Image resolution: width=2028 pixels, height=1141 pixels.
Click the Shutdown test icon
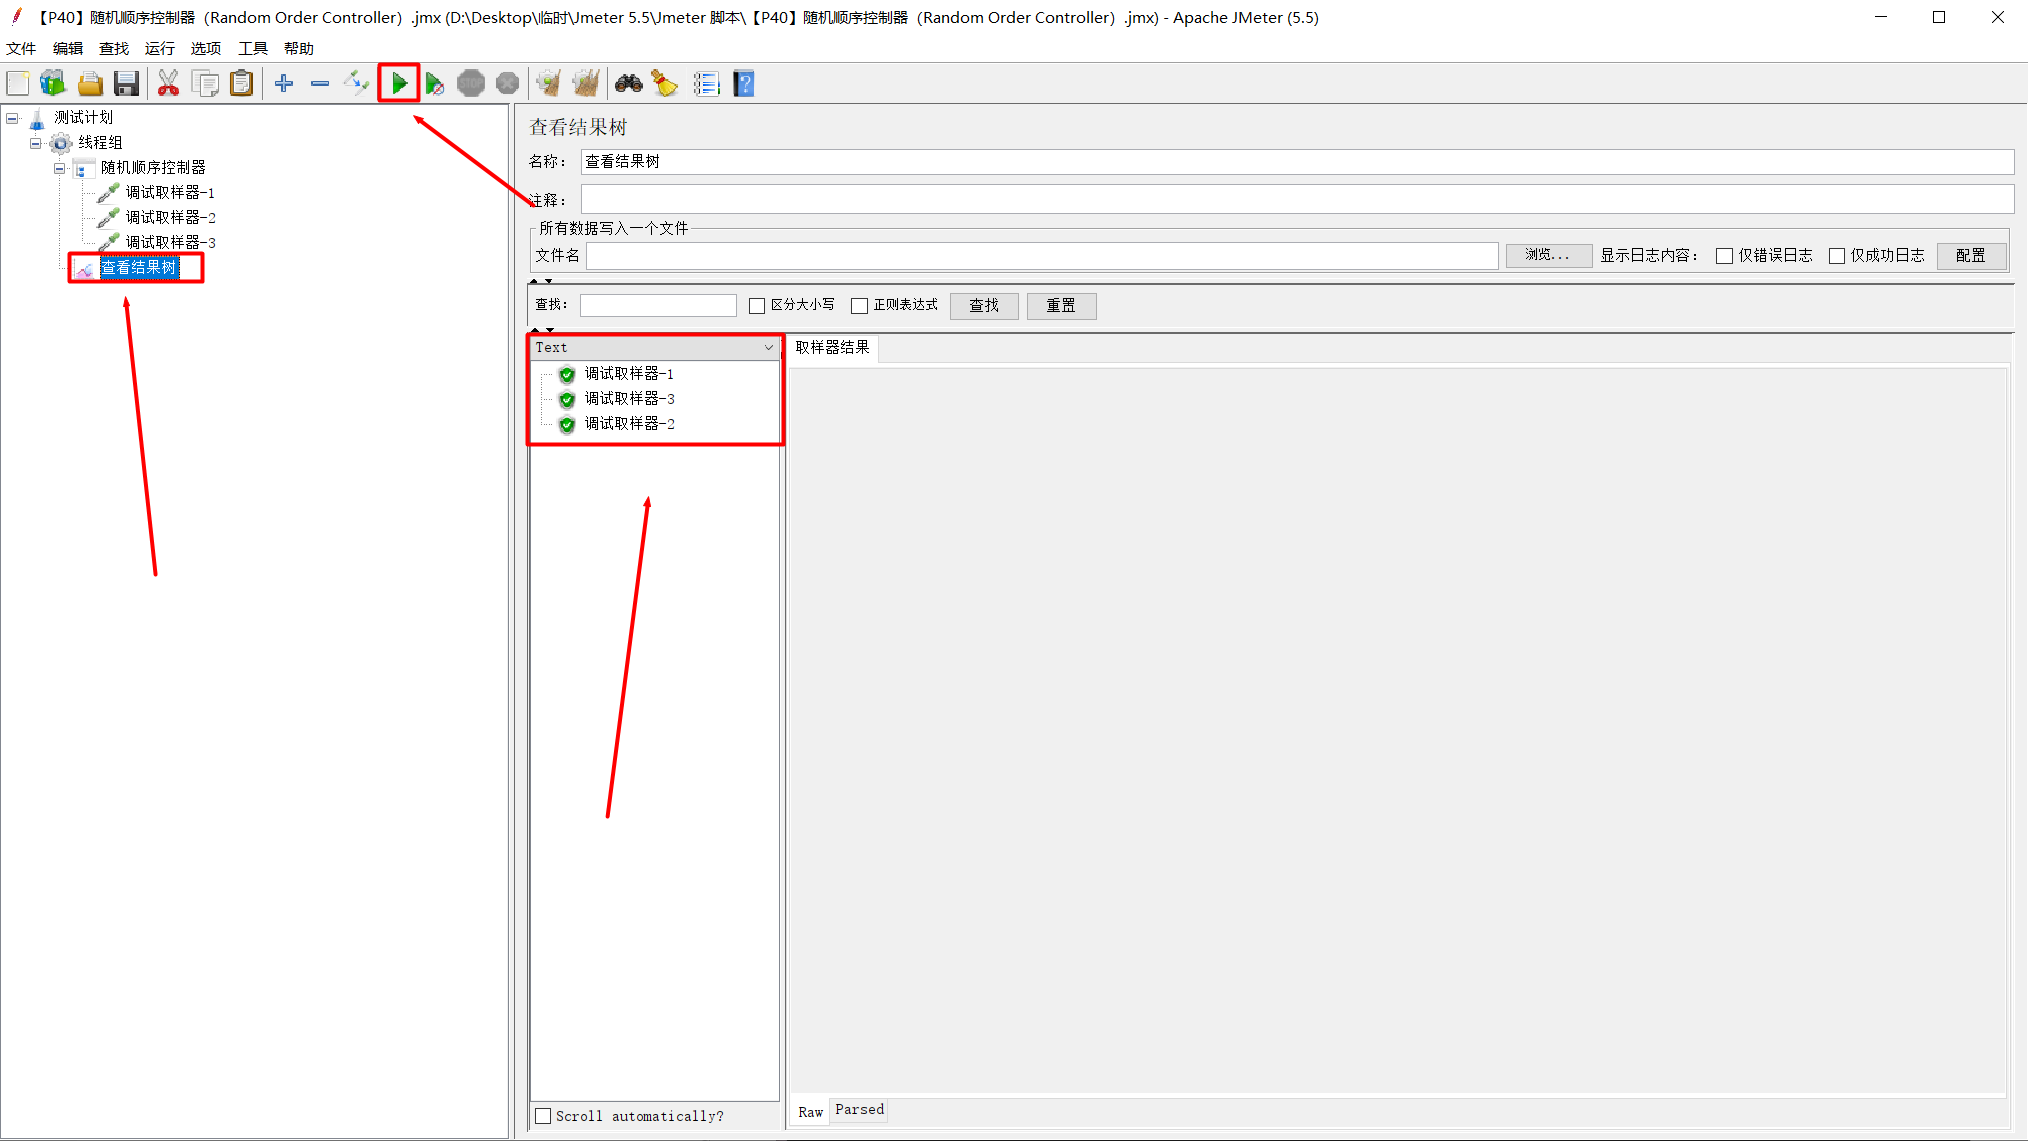508,84
